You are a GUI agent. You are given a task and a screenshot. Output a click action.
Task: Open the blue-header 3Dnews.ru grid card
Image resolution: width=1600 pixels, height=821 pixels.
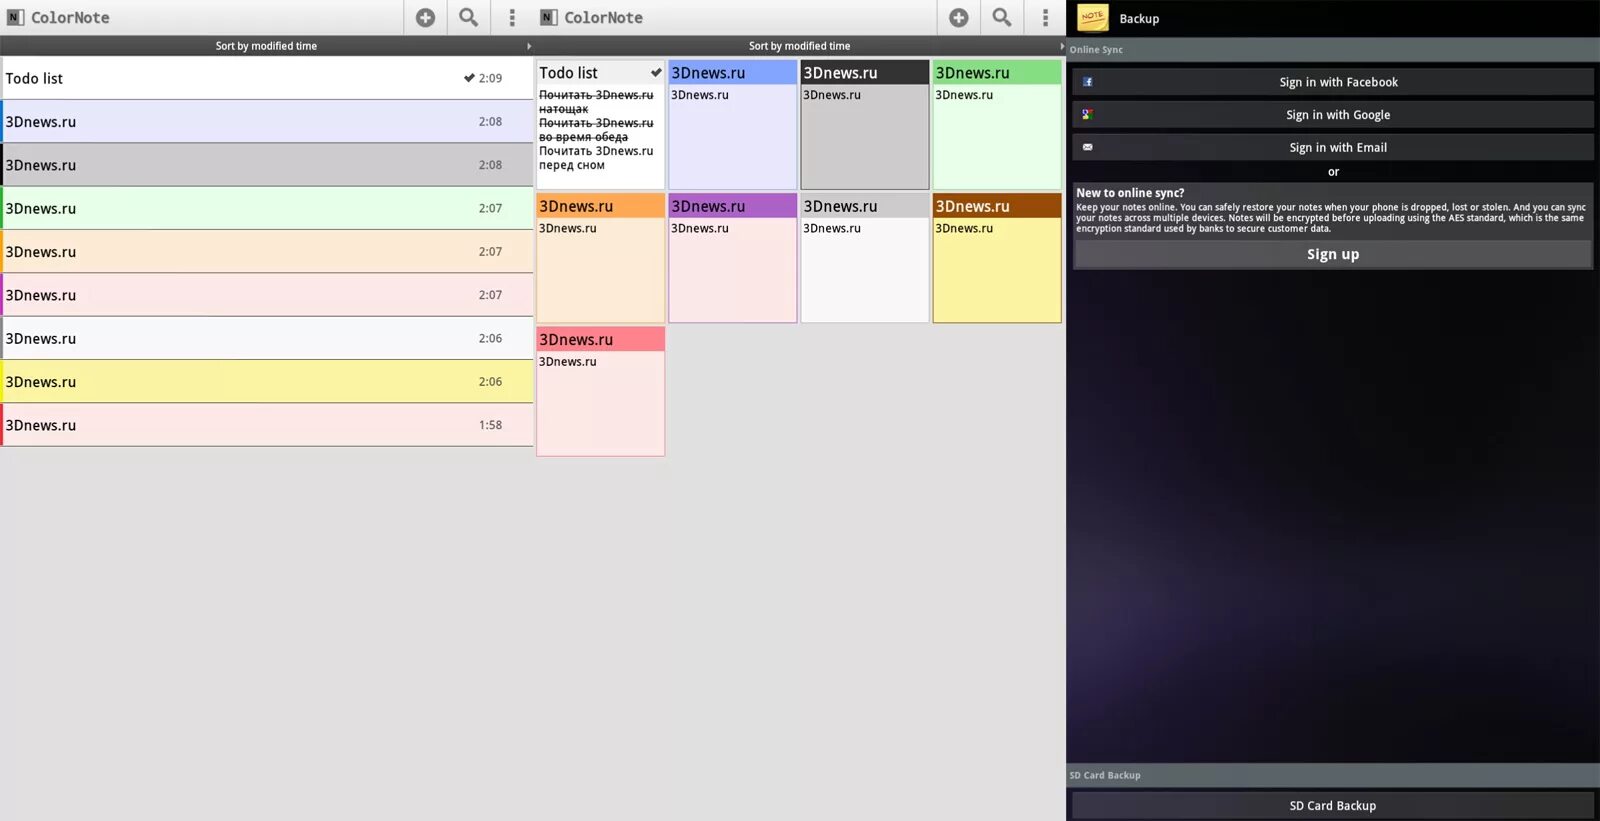(733, 124)
